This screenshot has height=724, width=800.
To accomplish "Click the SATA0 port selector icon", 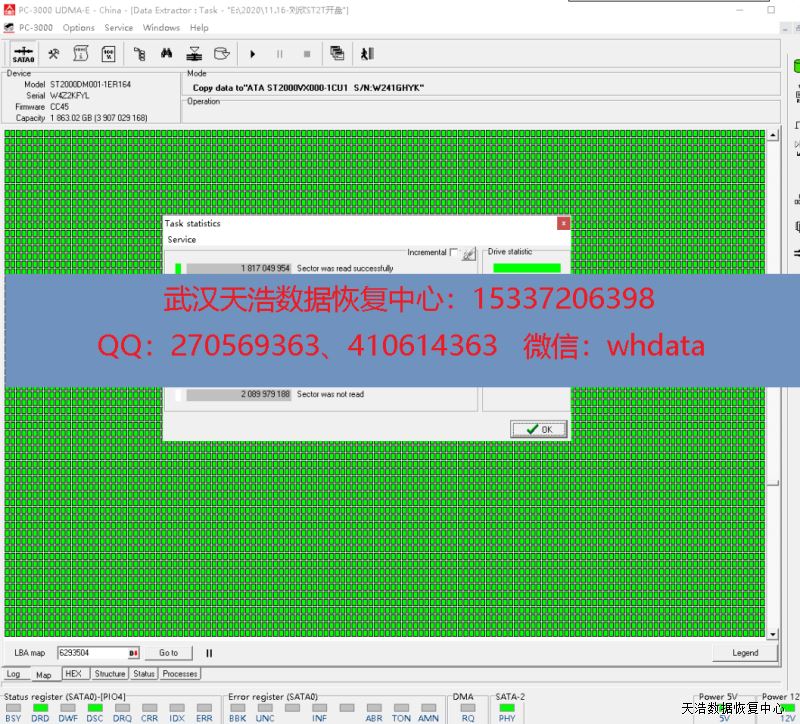I will (23, 54).
